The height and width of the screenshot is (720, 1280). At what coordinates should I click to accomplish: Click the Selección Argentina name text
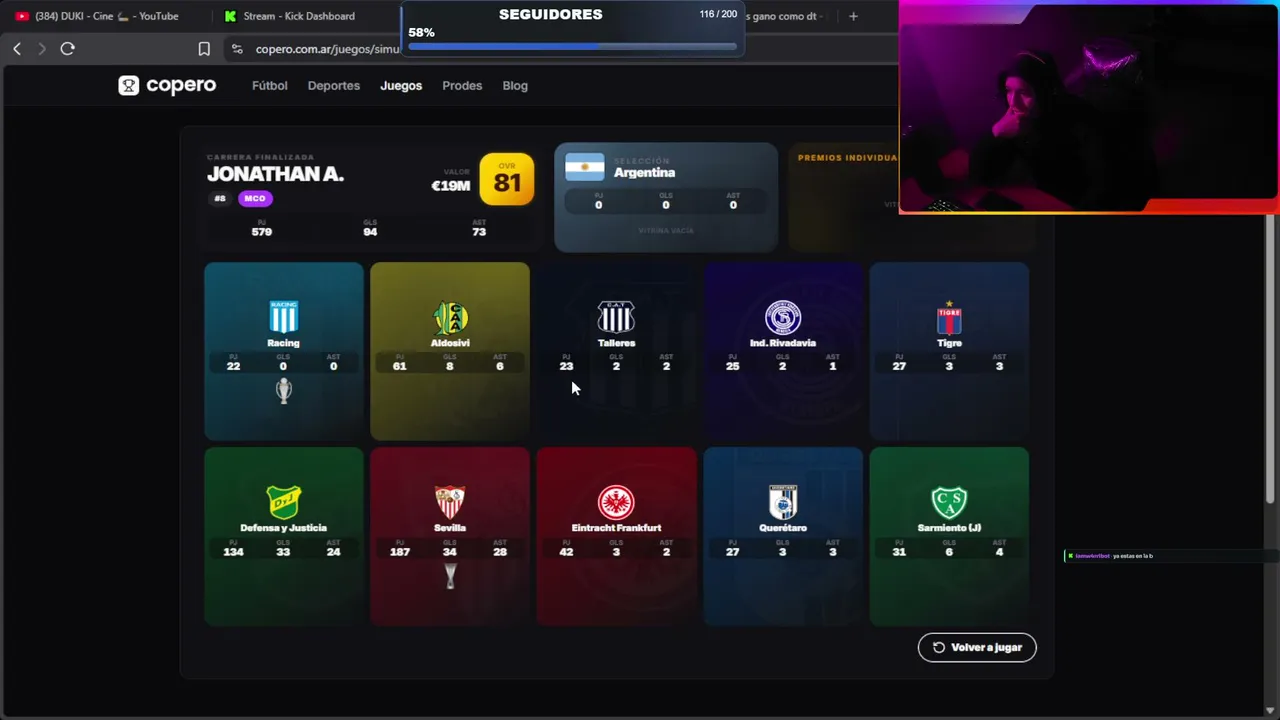click(644, 172)
